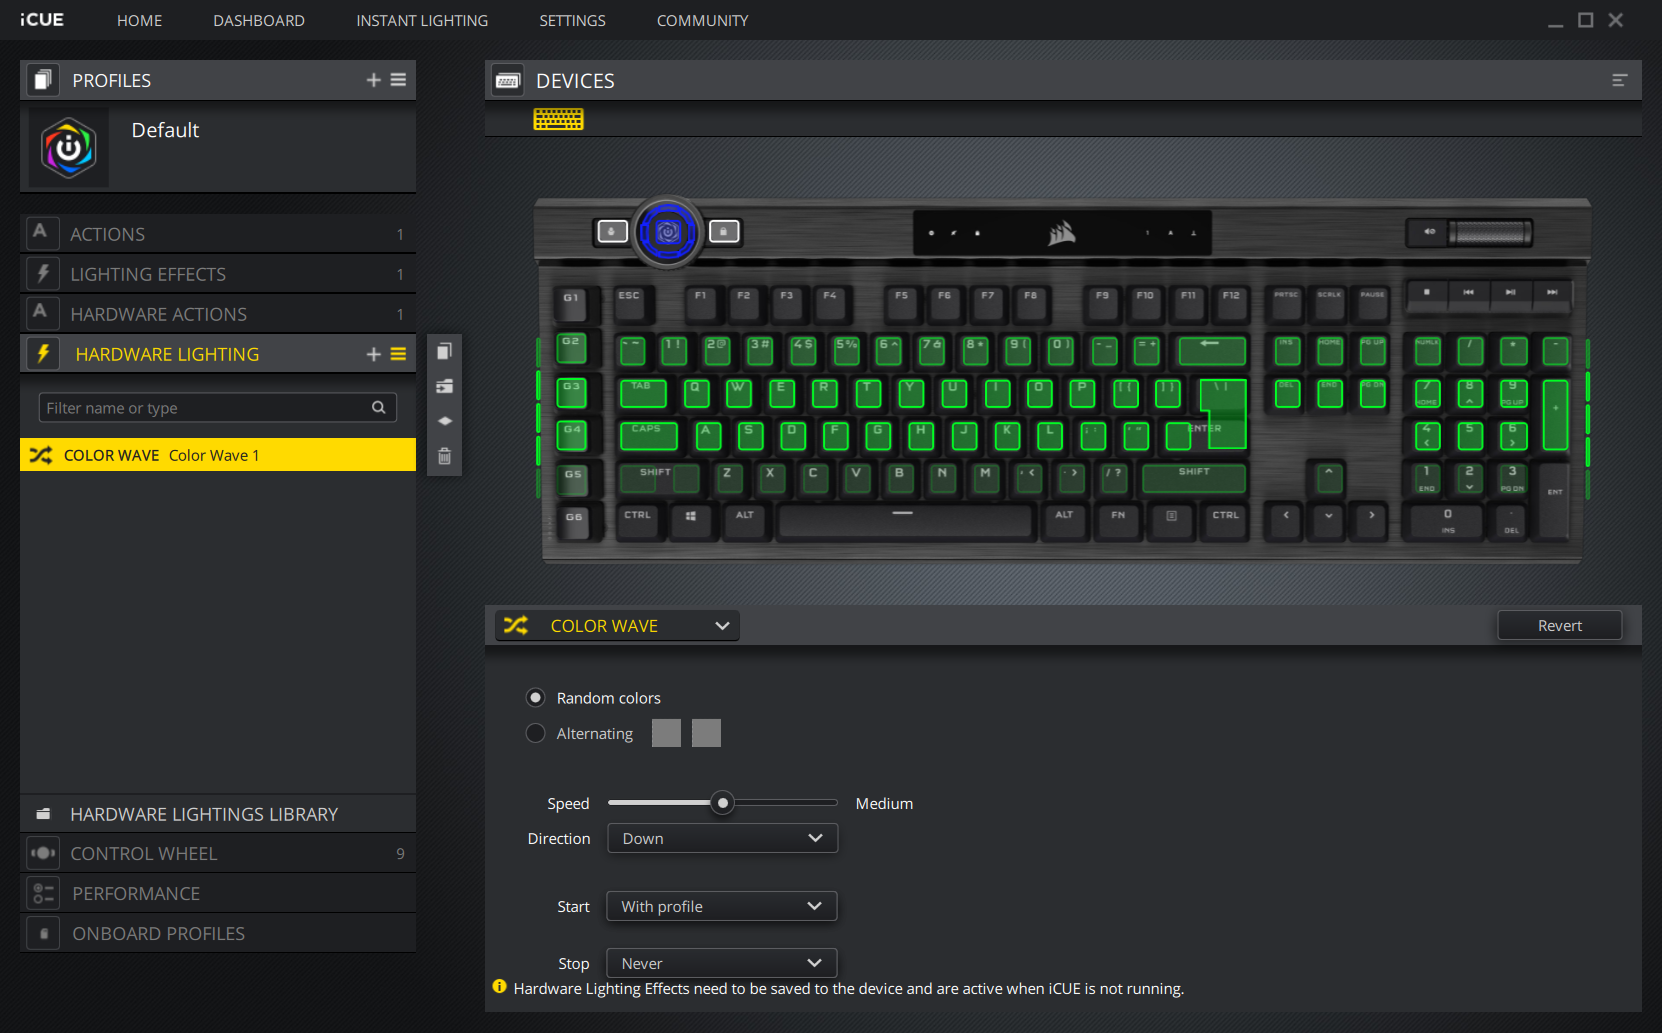Open the Stop dropdown showing Never

click(x=721, y=962)
